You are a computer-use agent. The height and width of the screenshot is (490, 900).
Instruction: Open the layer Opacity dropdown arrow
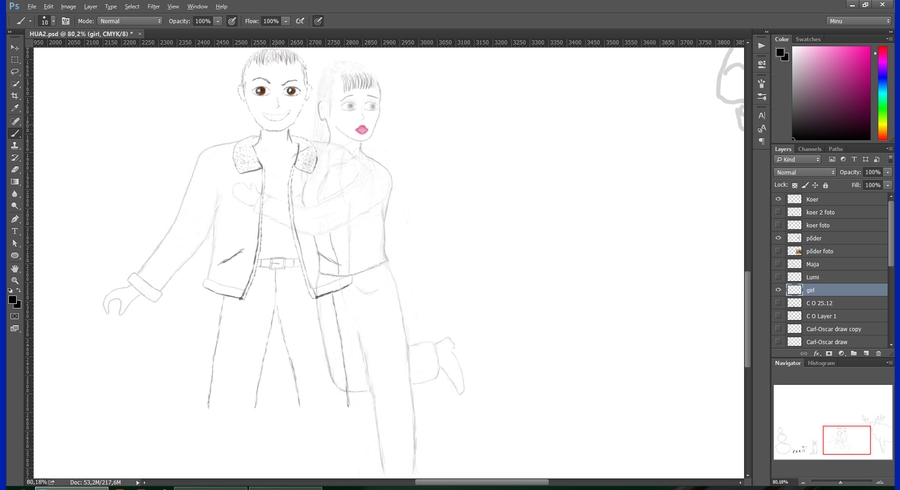[x=887, y=172]
